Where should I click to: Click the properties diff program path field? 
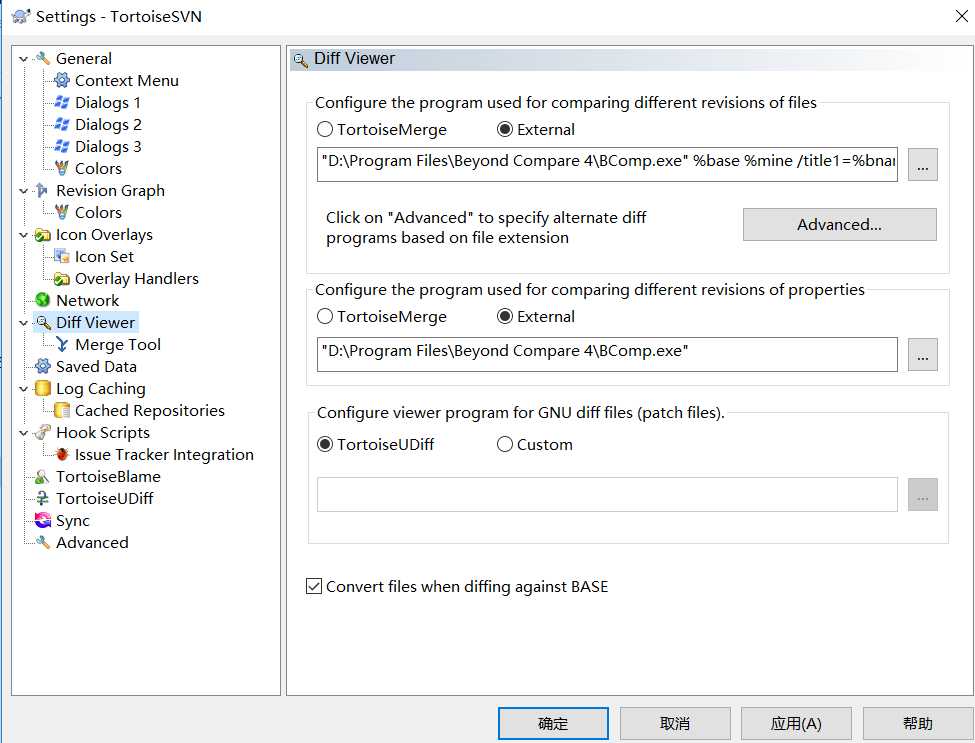606,354
